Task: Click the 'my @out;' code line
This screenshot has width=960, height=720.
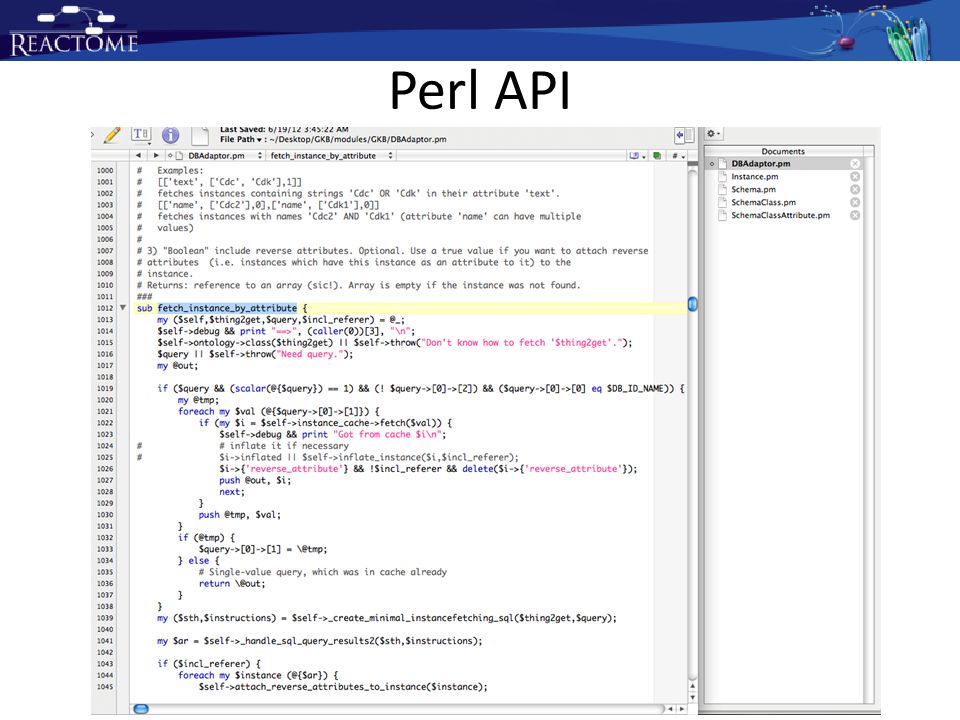Action: [178, 366]
